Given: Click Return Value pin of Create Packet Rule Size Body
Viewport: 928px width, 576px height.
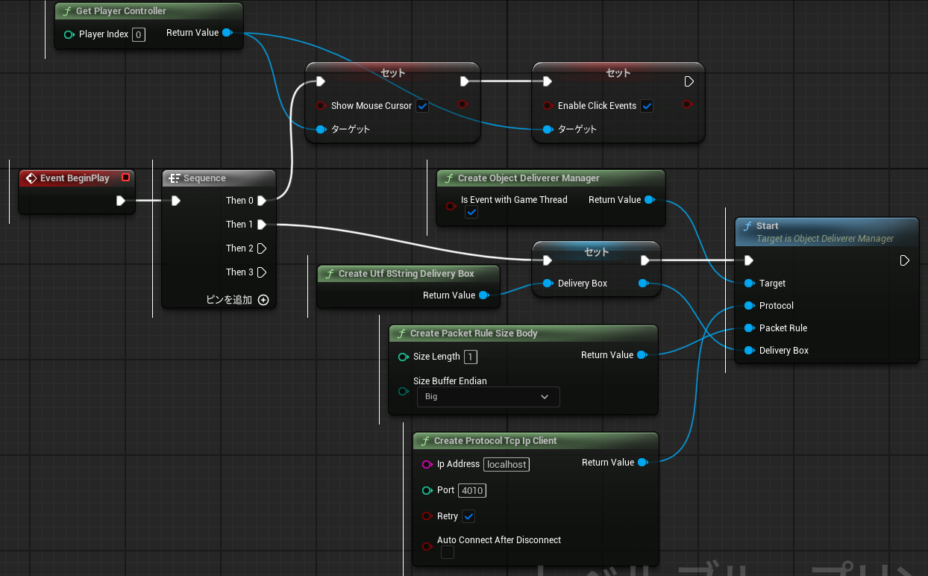Looking at the screenshot, I should click(x=642, y=355).
